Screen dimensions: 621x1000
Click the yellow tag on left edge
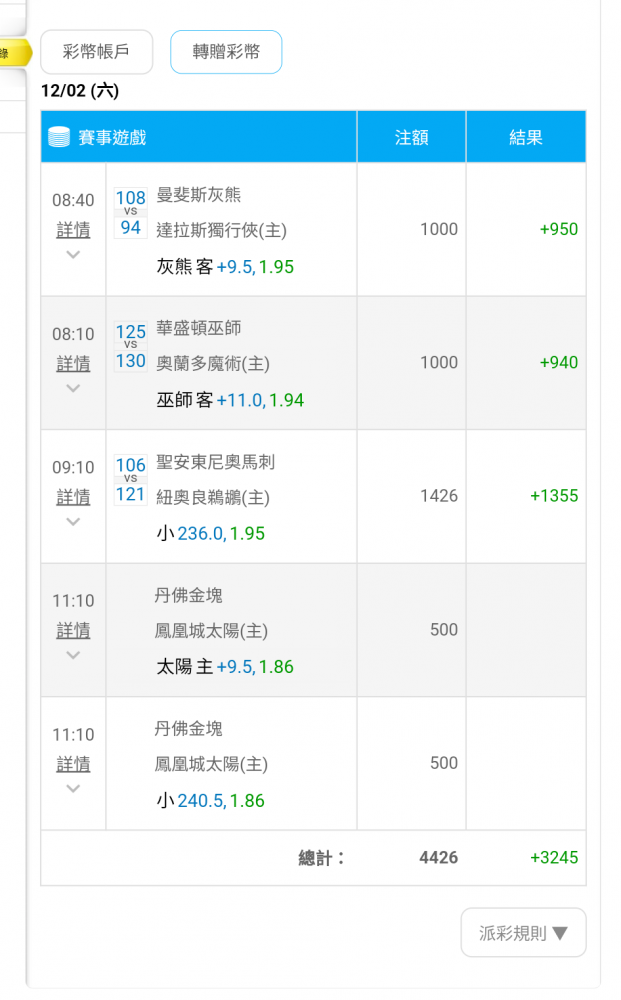(x=14, y=52)
